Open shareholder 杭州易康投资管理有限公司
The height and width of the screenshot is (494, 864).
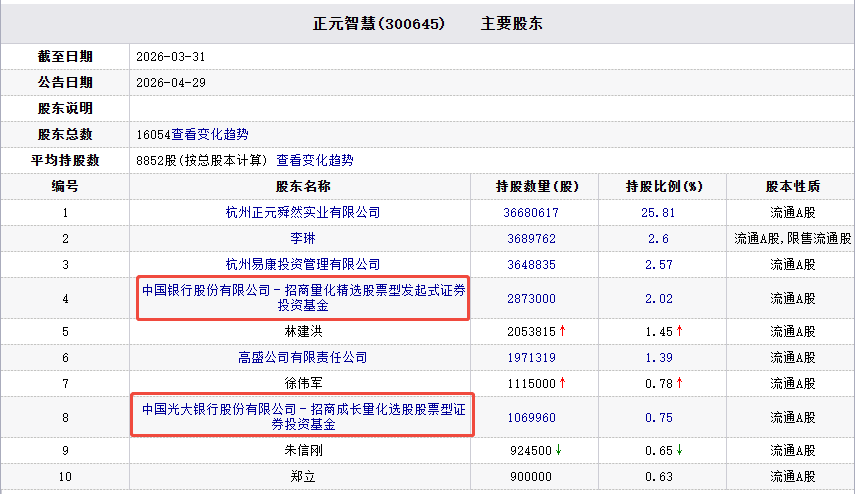[303, 264]
